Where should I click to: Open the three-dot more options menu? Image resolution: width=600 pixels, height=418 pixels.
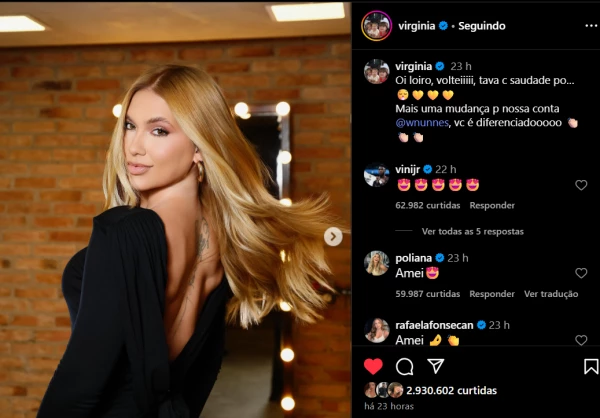click(x=591, y=26)
